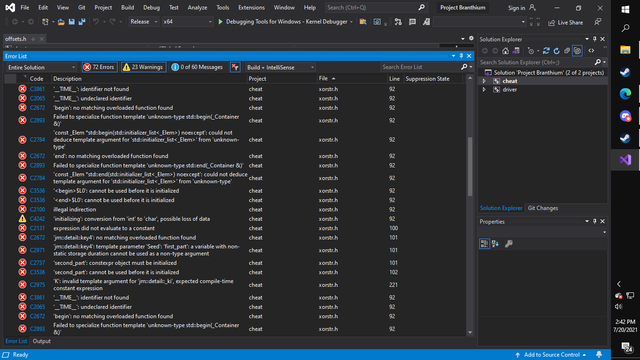Open the Build + IntelliSense dropdown
Screen dimensions: 640x360
pos(280,67)
